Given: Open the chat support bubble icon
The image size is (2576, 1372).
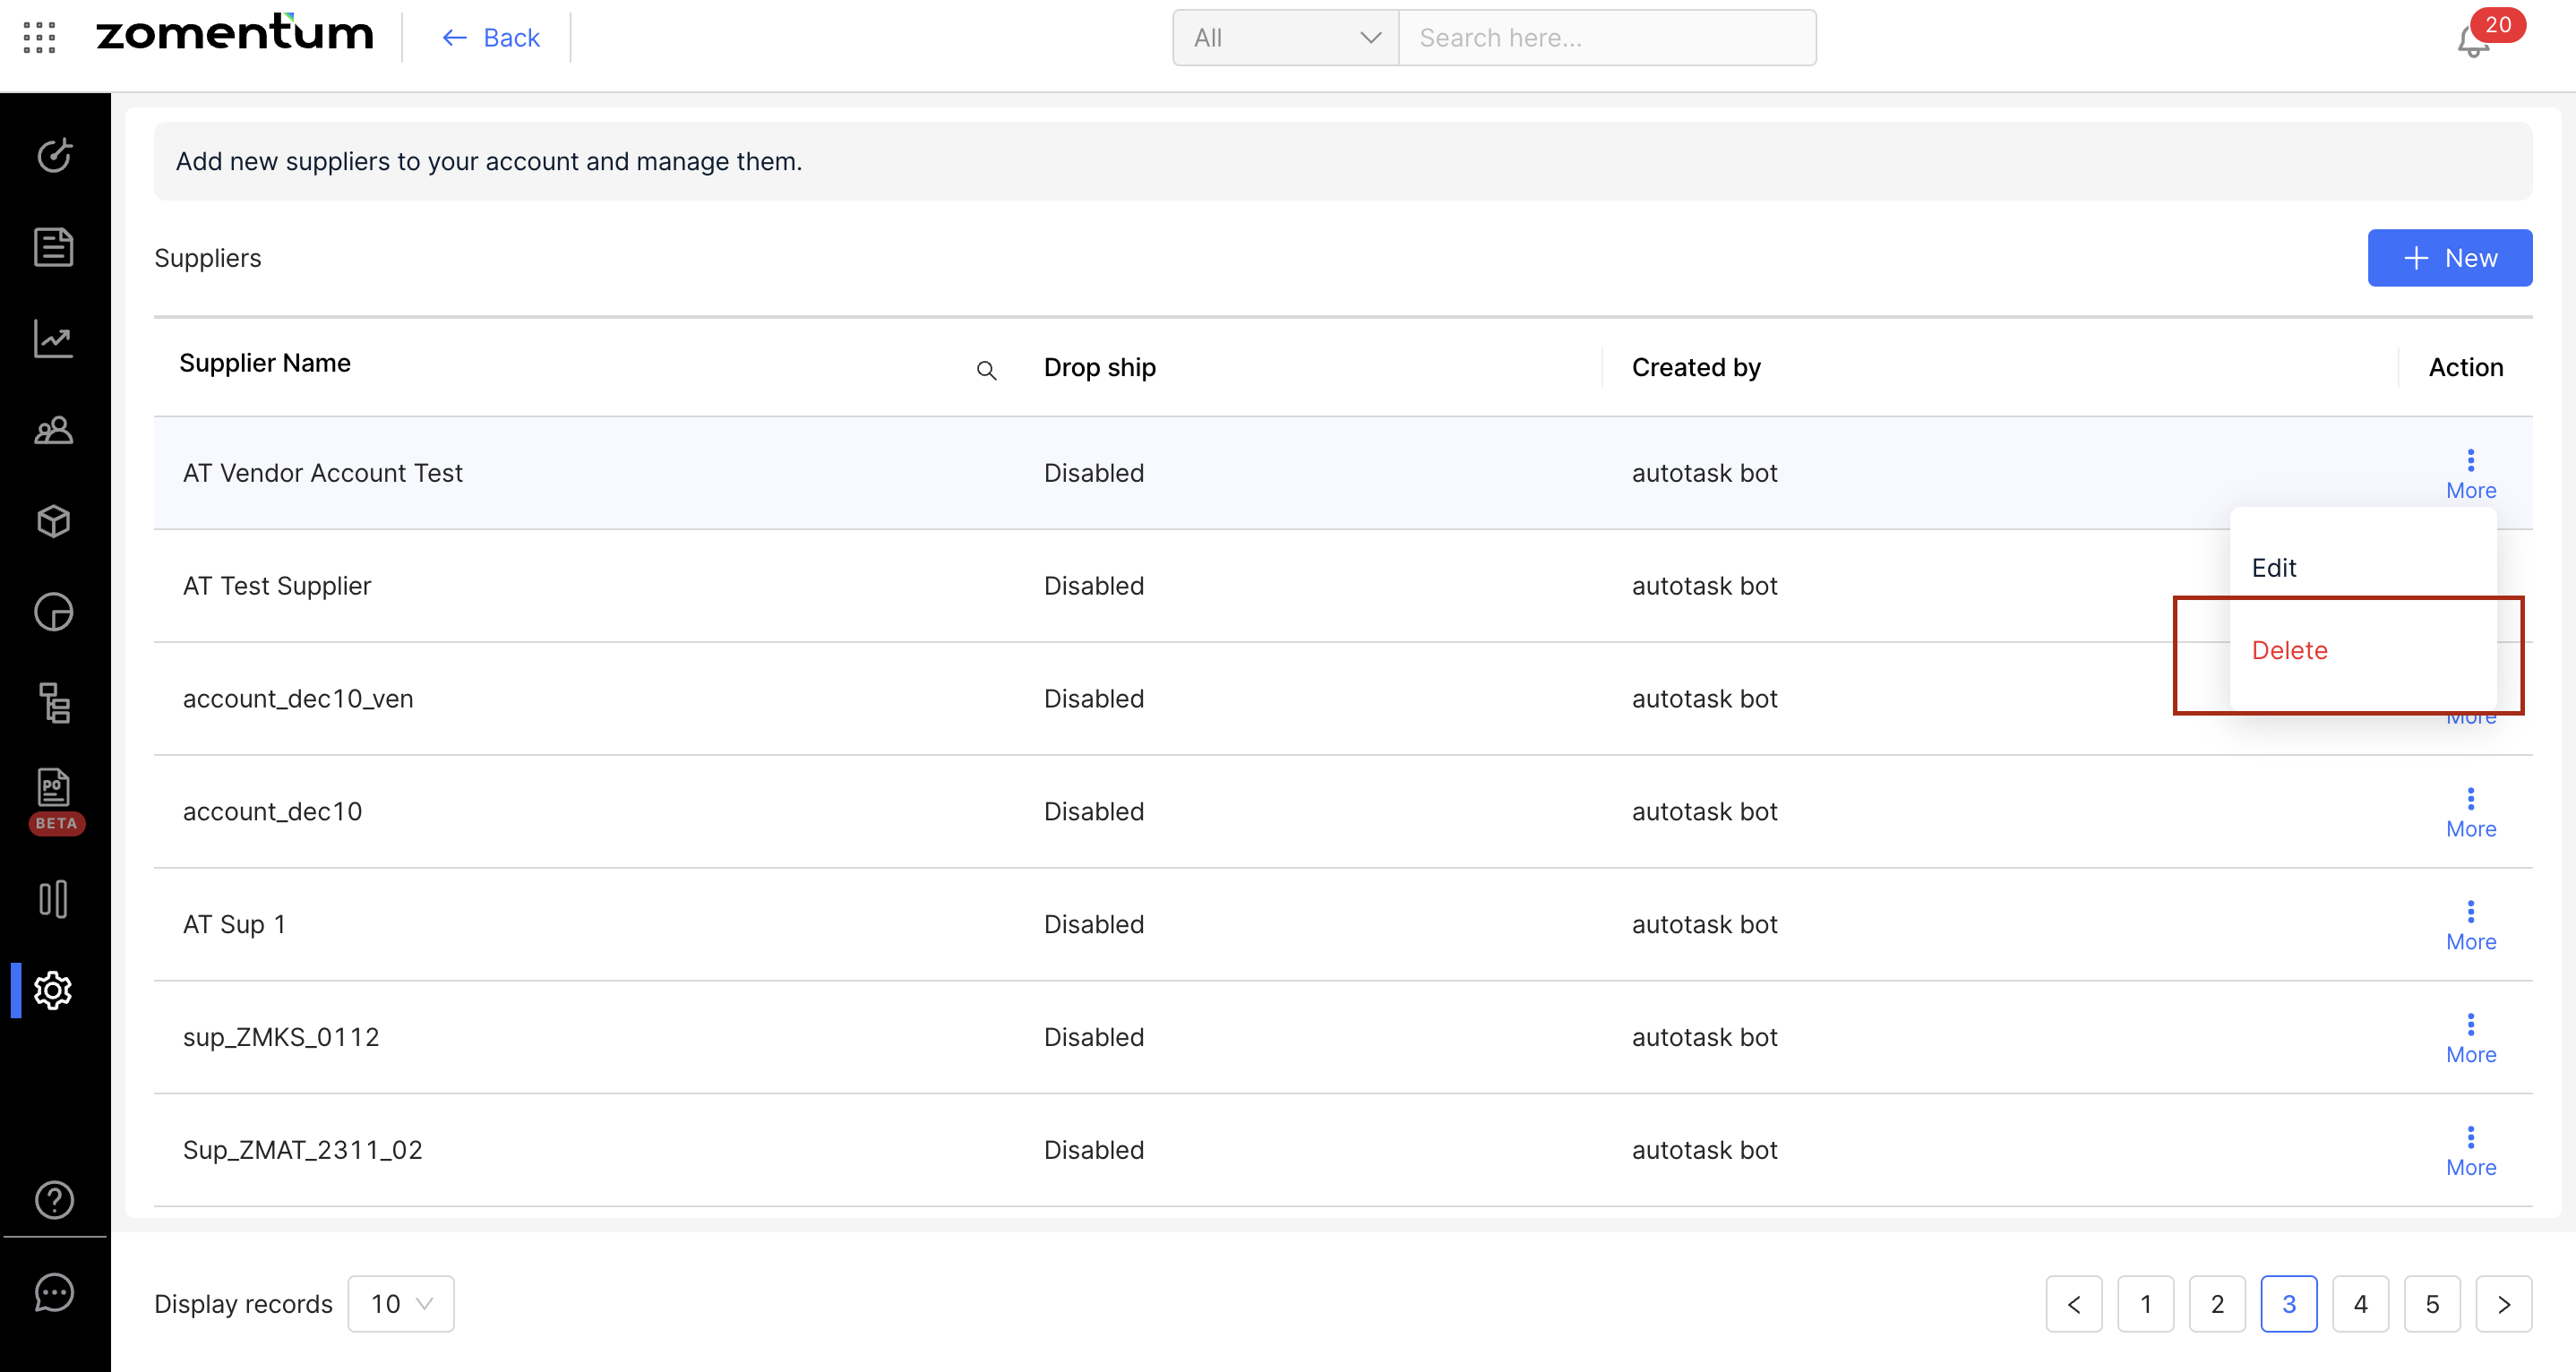Looking at the screenshot, I should (x=54, y=1292).
